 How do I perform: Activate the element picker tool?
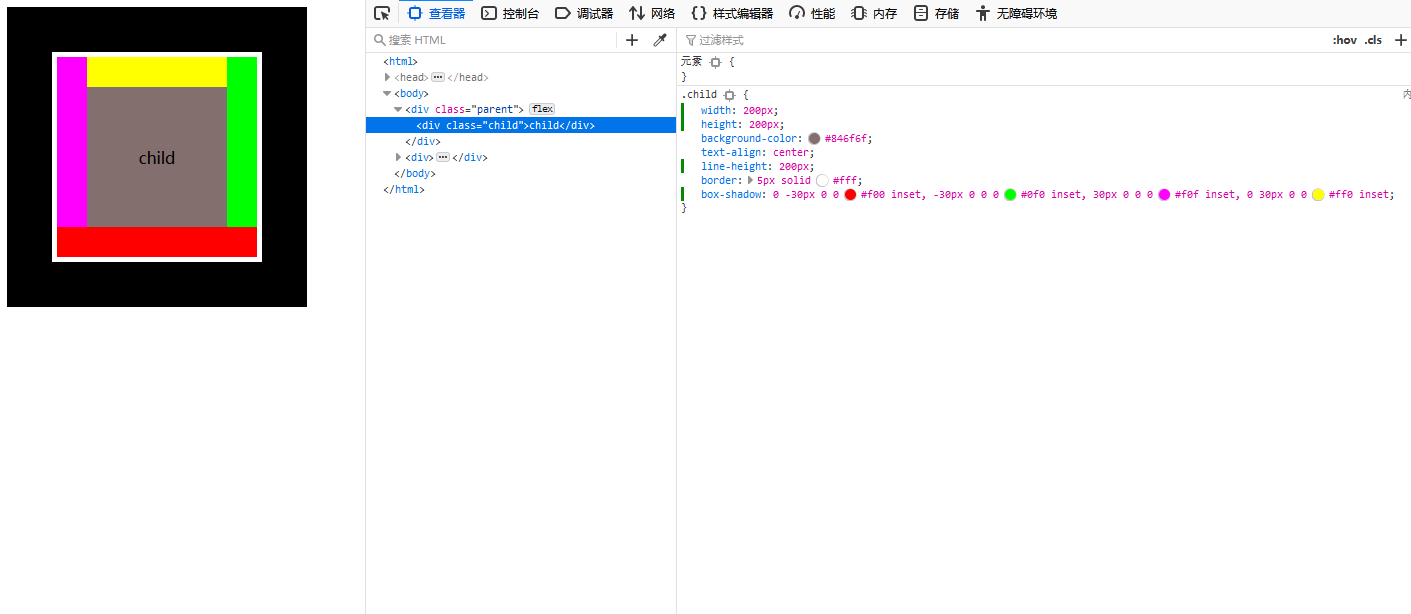click(x=381, y=13)
